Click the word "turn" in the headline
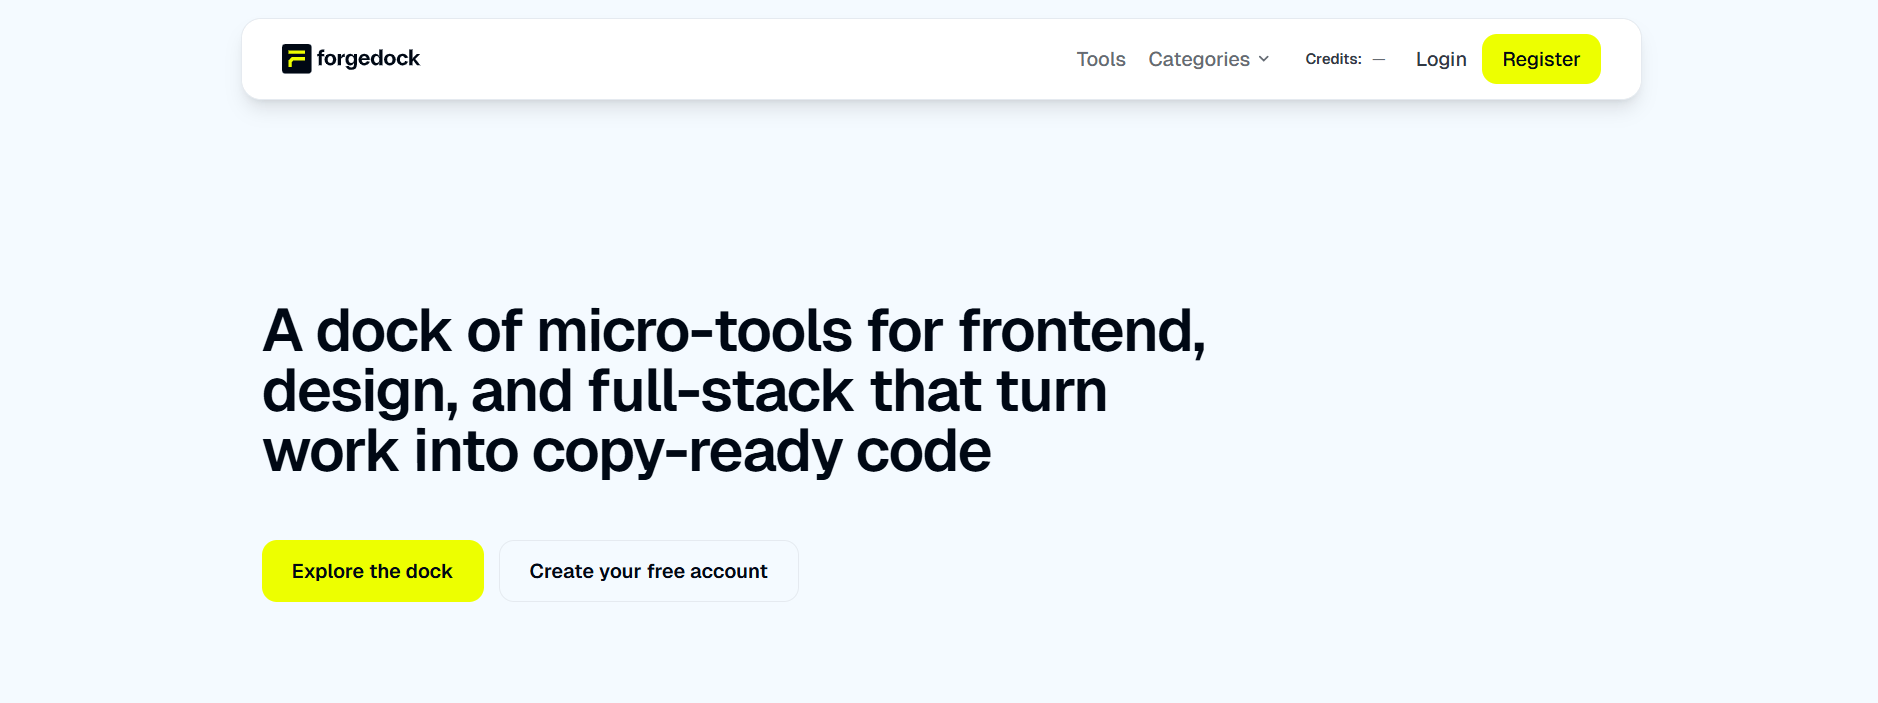This screenshot has width=1878, height=703. pos(1051,391)
